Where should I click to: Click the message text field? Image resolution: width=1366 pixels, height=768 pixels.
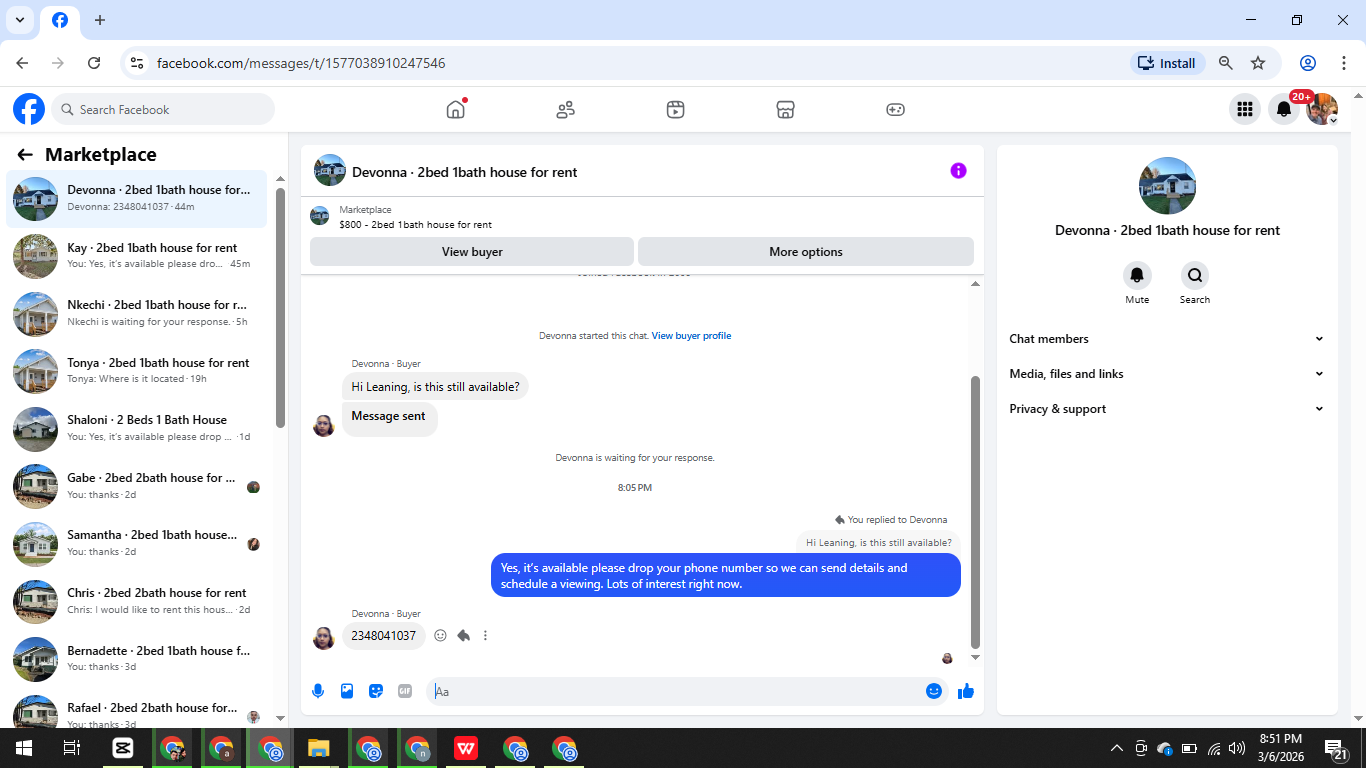[676, 691]
